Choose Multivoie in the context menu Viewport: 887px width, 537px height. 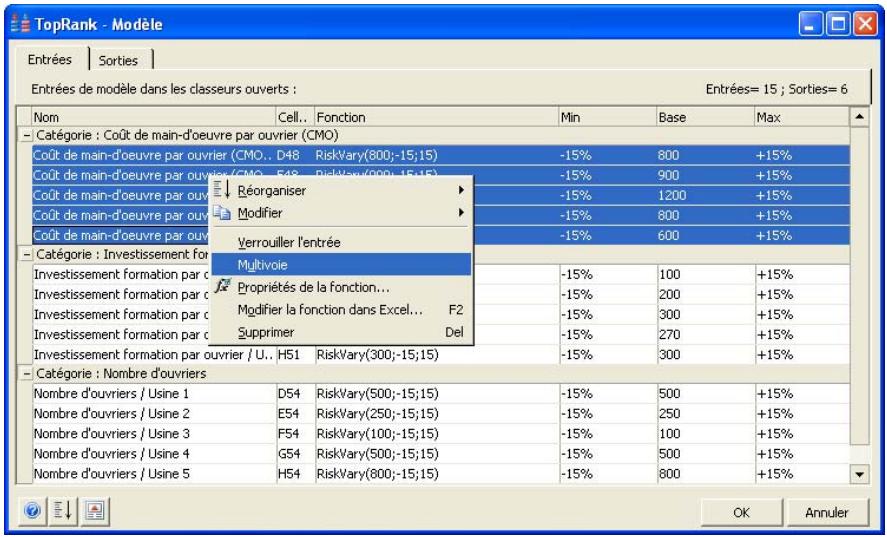[x=342, y=264]
